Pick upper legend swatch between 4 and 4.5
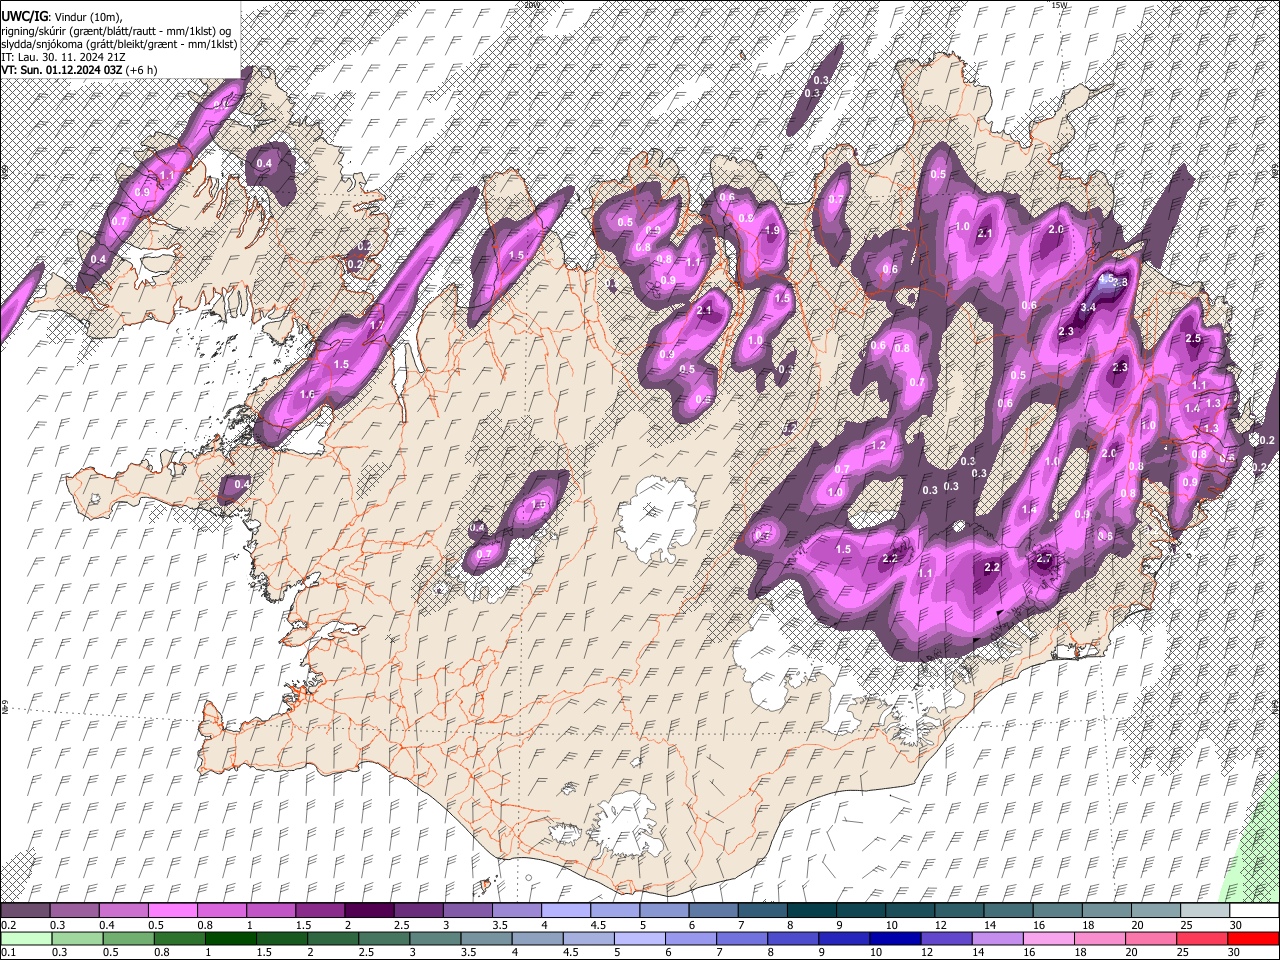Image resolution: width=1280 pixels, height=960 pixels. coord(565,911)
